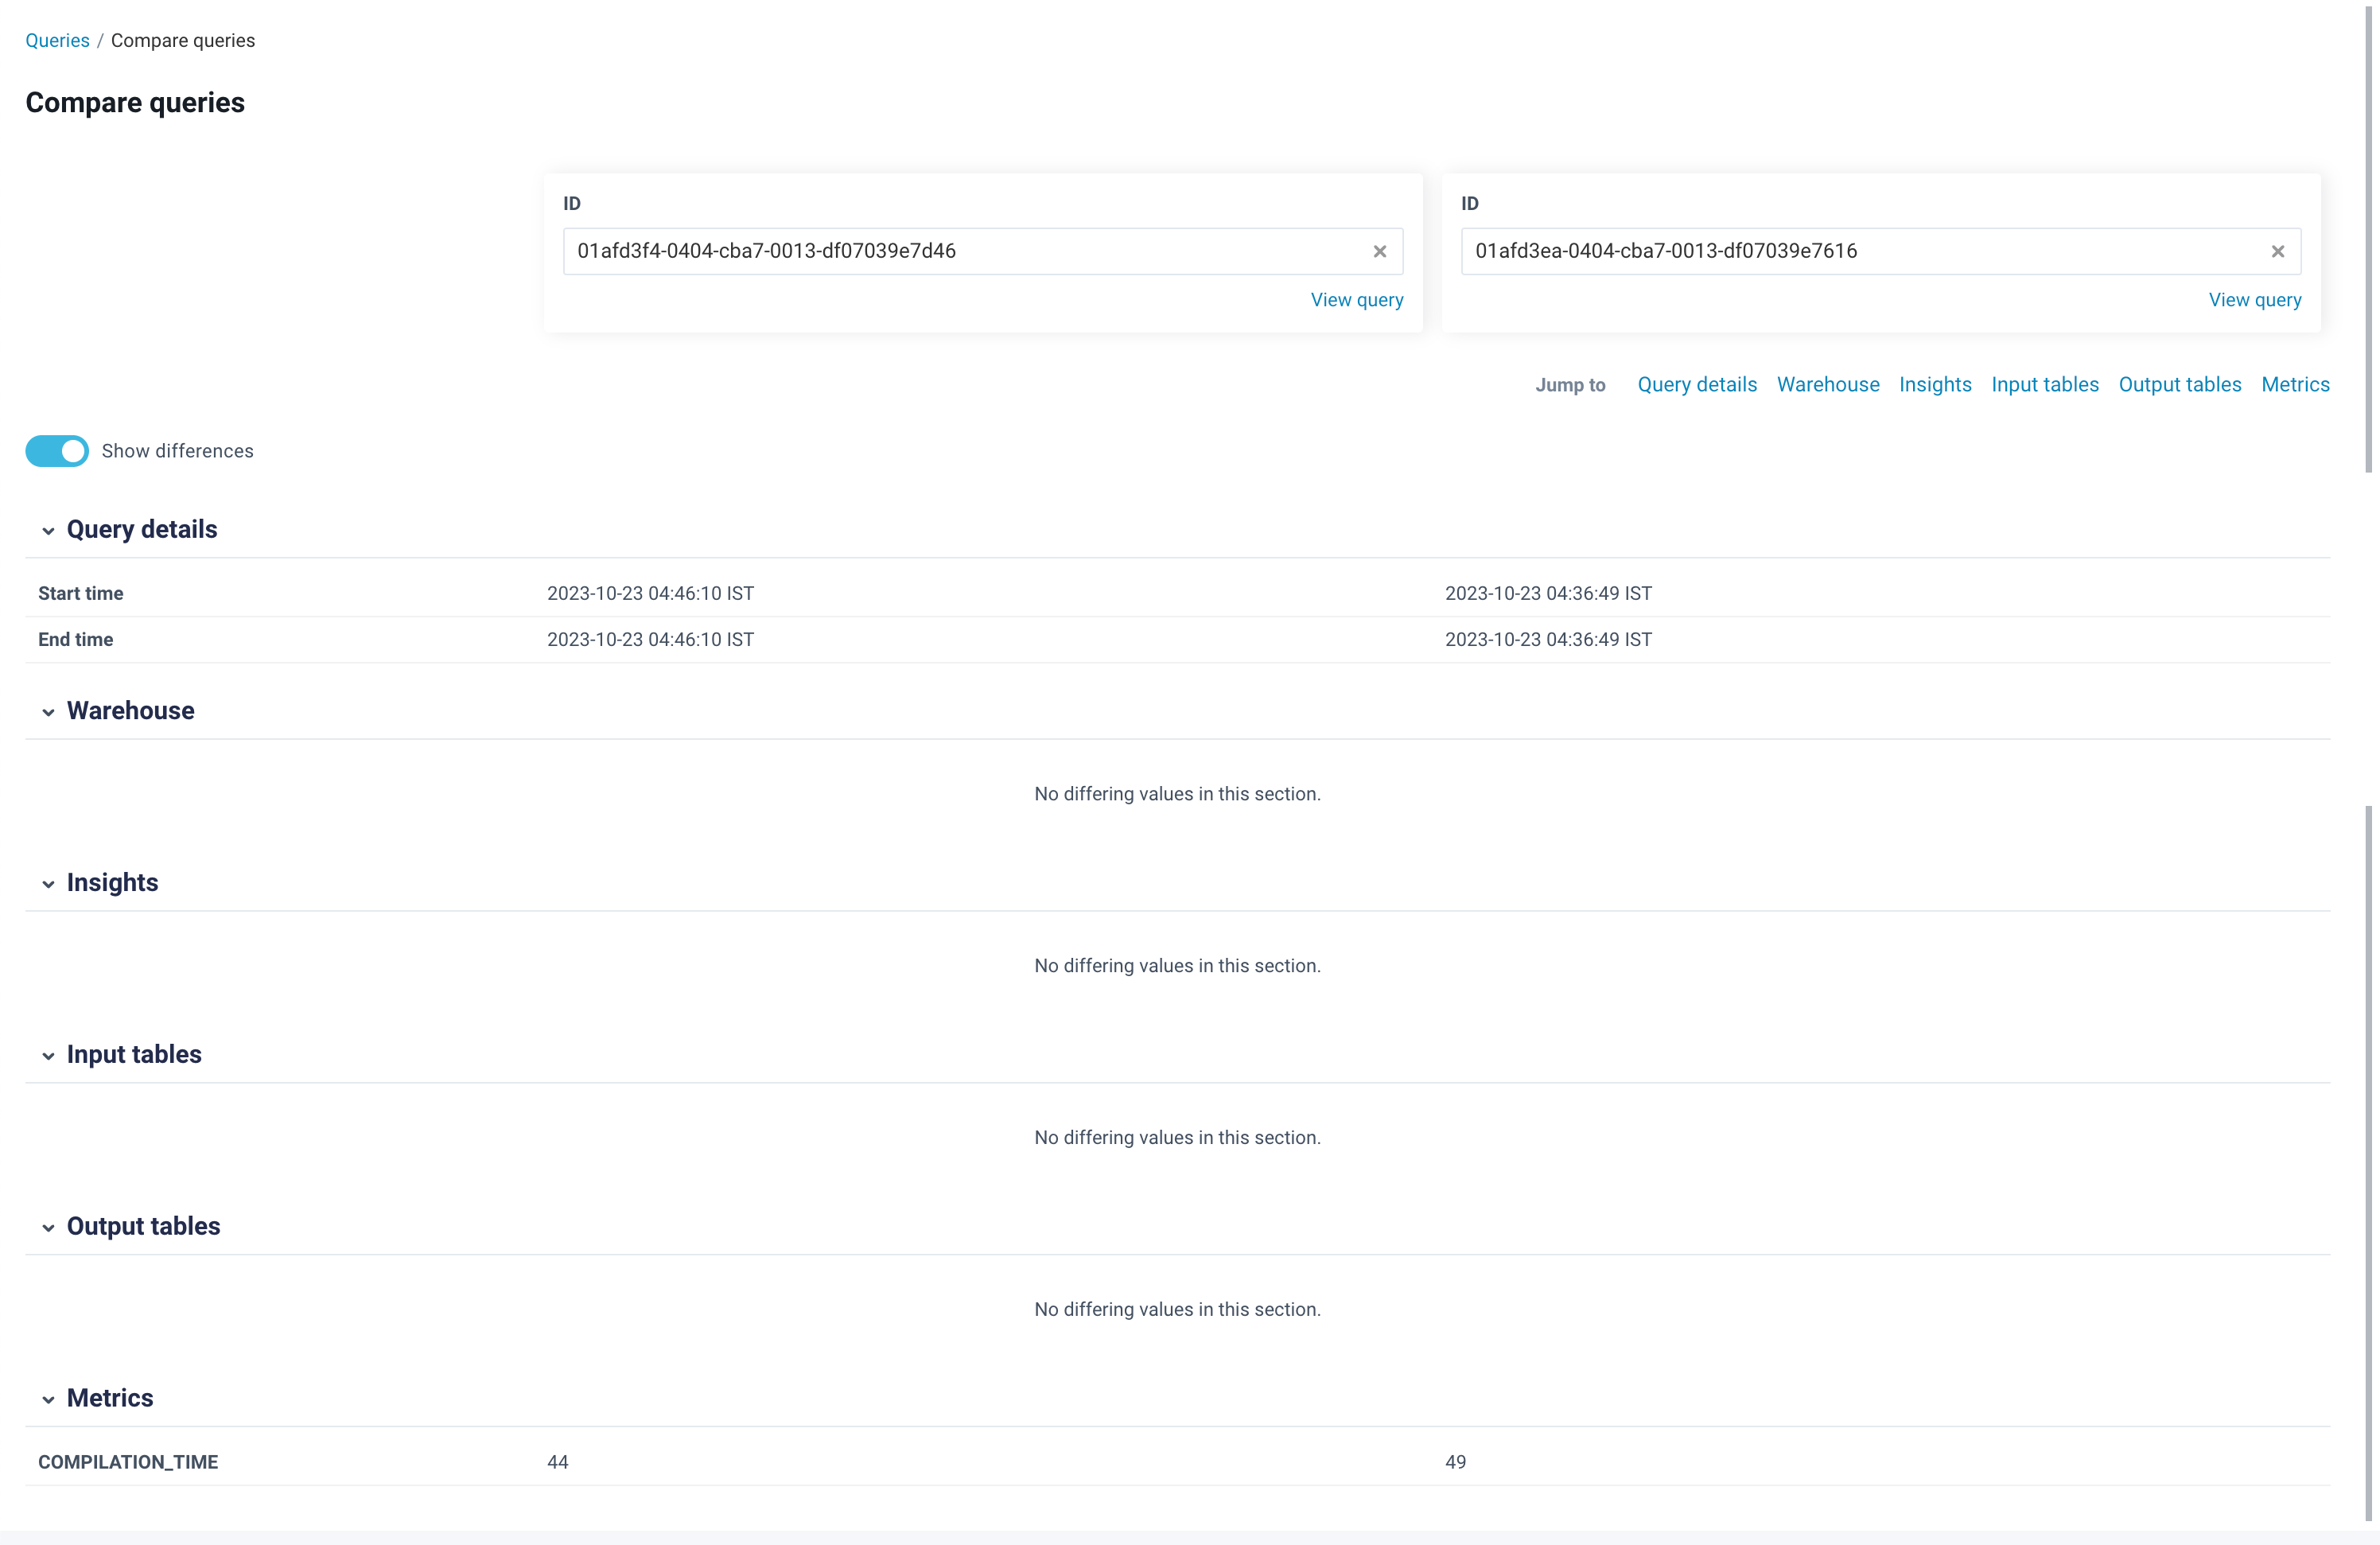
Task: Toggle Show differences switch off
Action: [x=56, y=449]
